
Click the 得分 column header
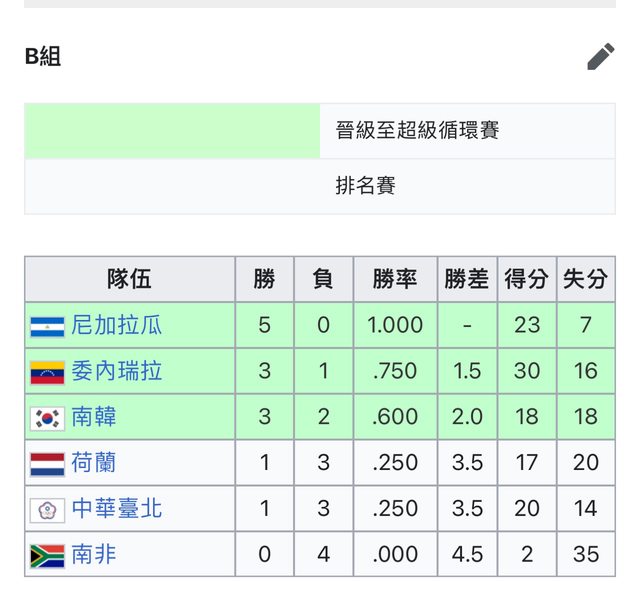point(527,279)
